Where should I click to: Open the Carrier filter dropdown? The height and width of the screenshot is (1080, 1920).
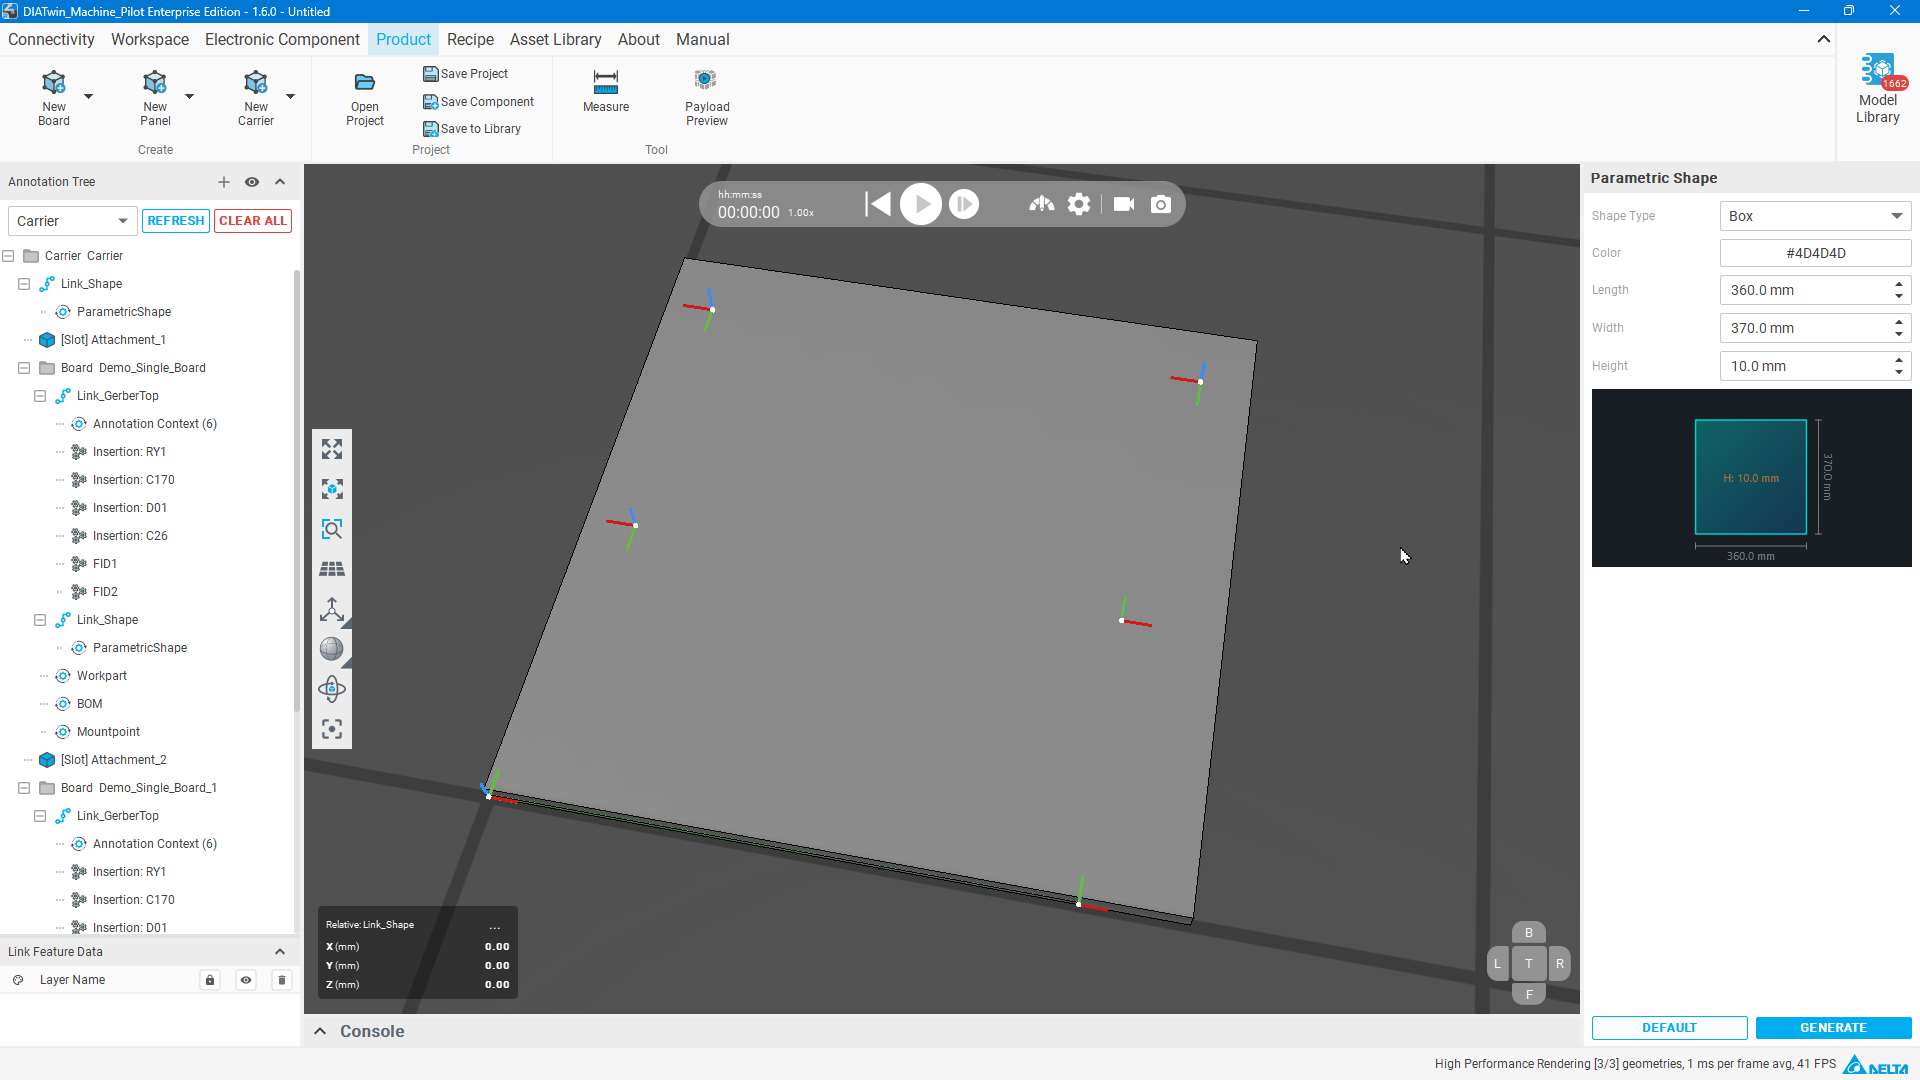[x=72, y=221]
